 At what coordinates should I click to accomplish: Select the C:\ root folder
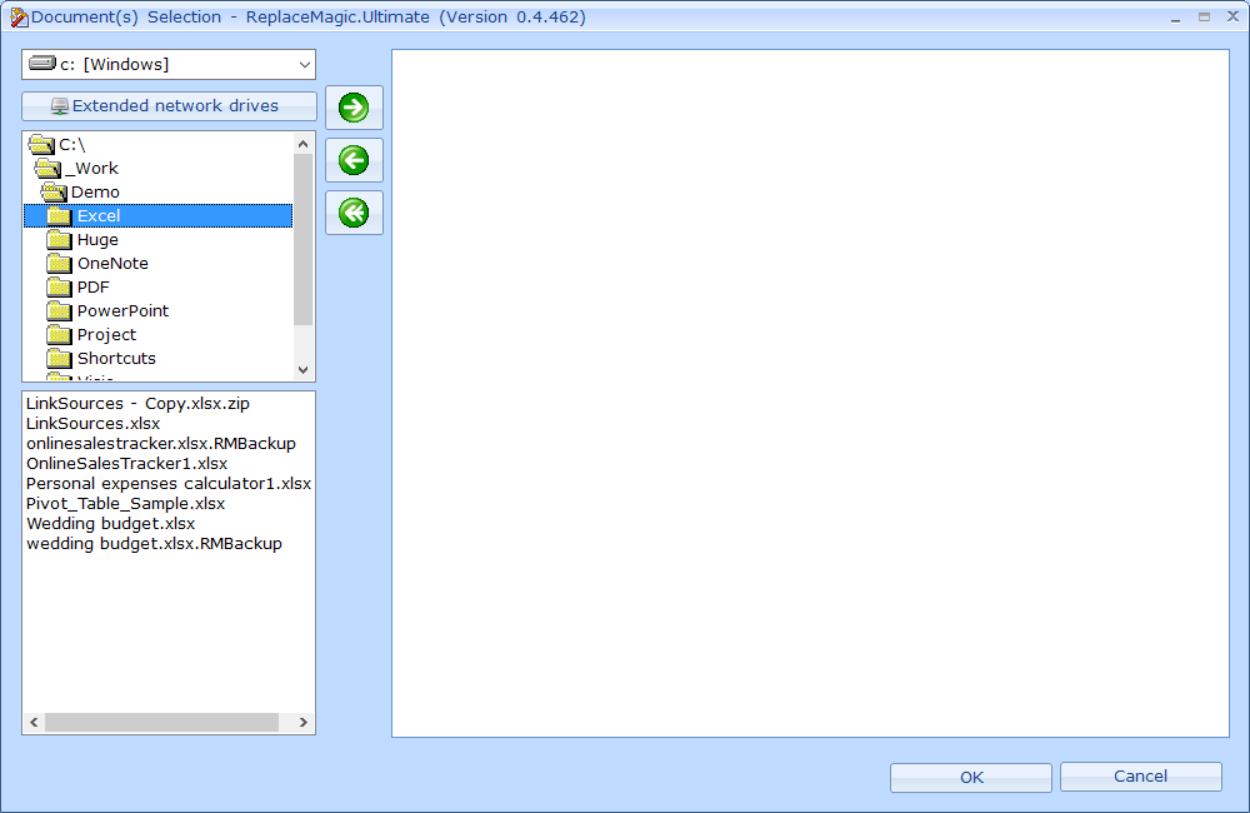(x=72, y=145)
